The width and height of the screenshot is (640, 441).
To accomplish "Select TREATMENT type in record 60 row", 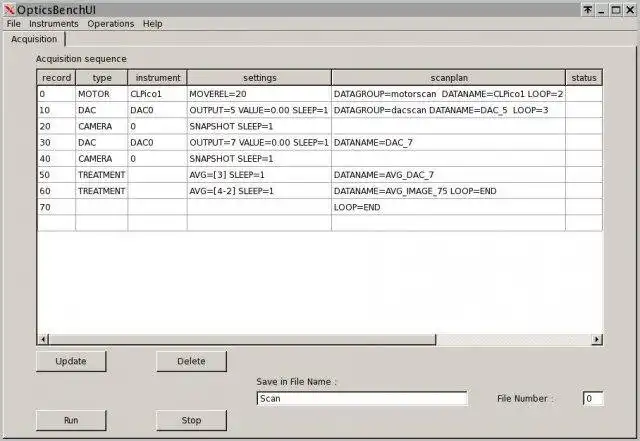I will pyautogui.click(x=102, y=191).
